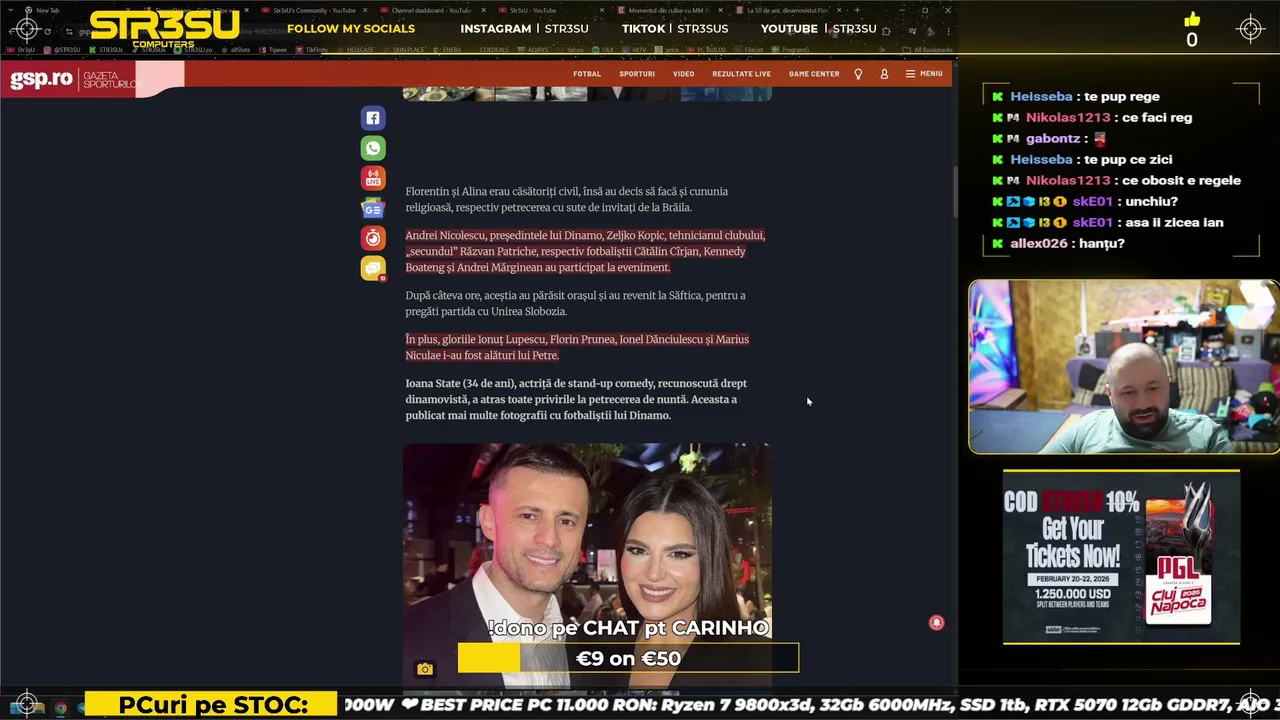Click the PGL Cluj-Napoca tickets ad banner
Screen dimensions: 1280x720
click(1121, 557)
